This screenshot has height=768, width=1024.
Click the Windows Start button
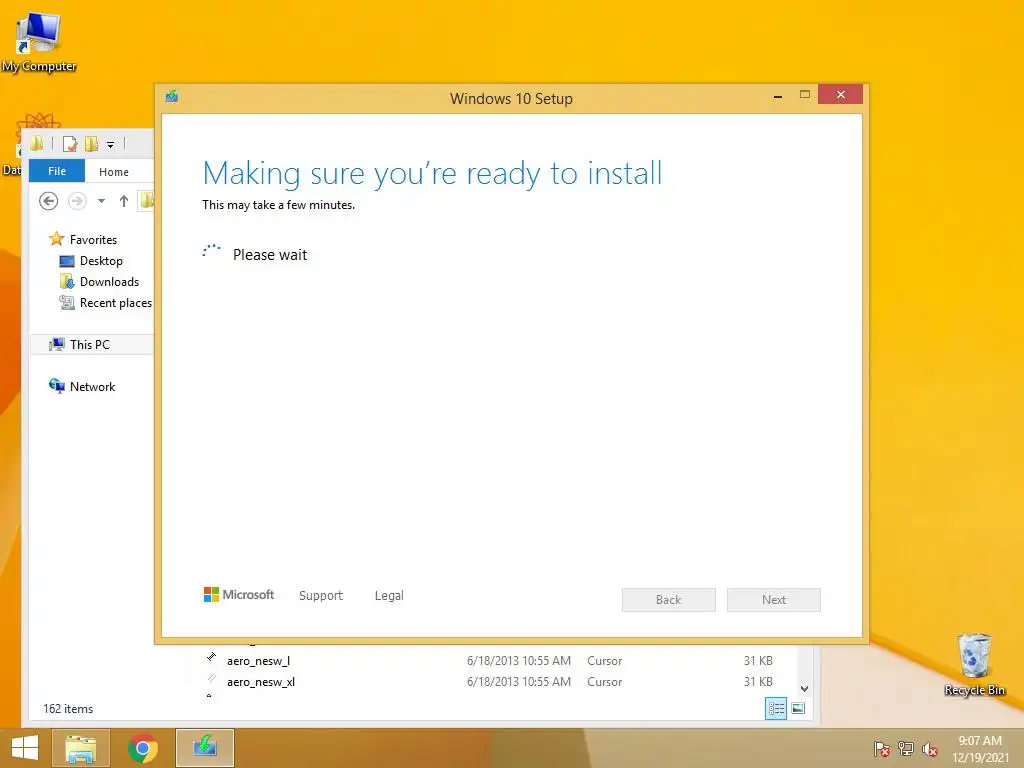(25, 748)
